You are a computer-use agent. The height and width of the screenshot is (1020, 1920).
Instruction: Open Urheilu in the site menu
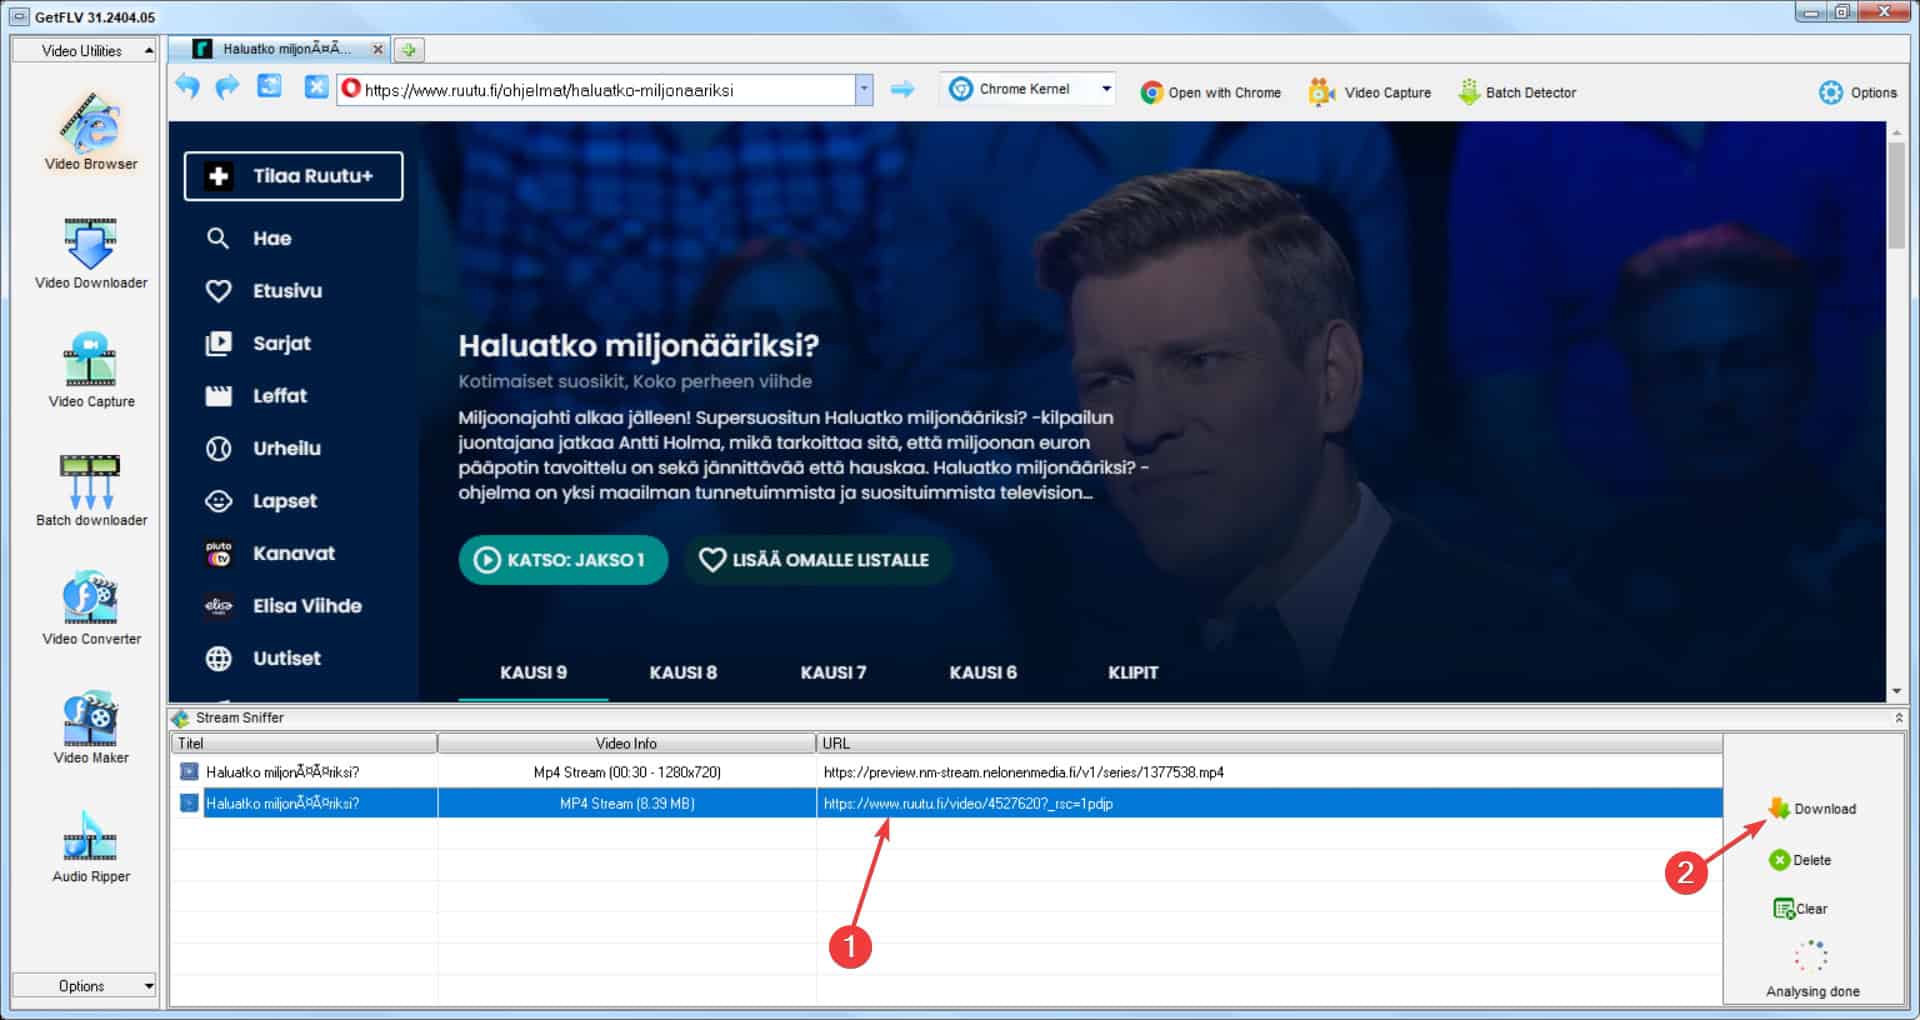[x=263, y=448]
